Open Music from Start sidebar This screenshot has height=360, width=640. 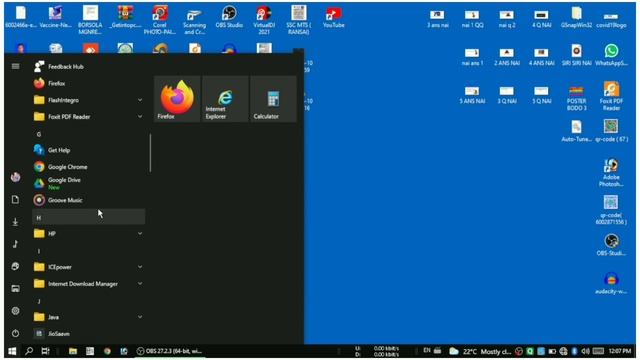click(x=16, y=244)
